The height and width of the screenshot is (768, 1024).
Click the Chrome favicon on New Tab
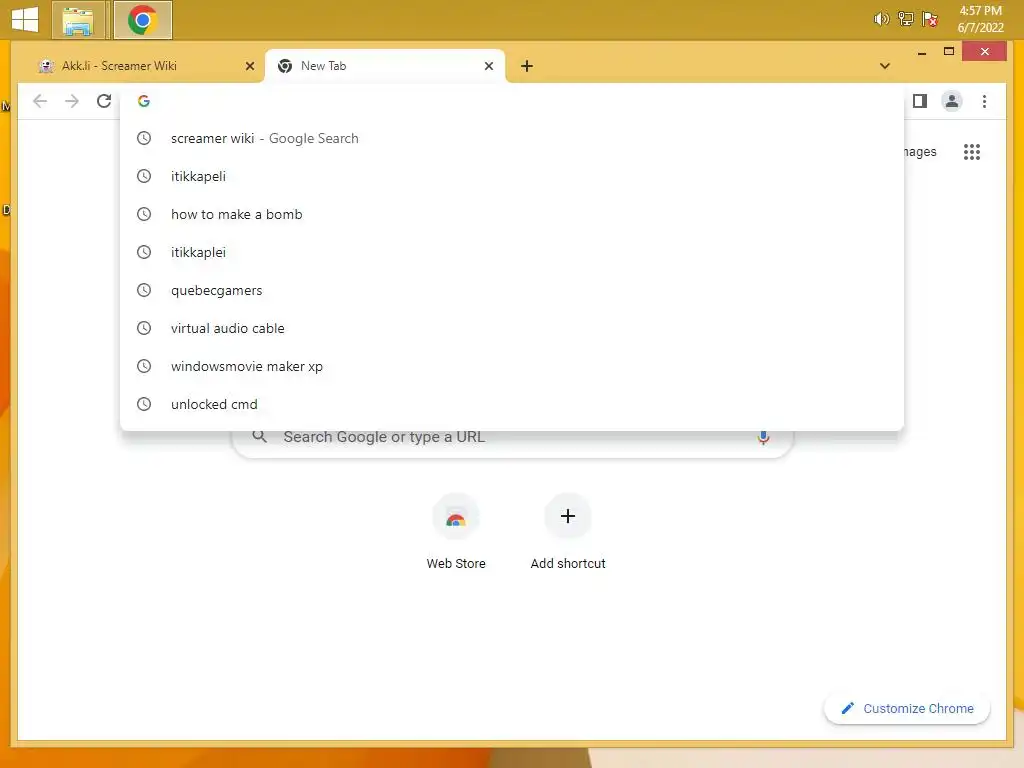[x=285, y=66]
